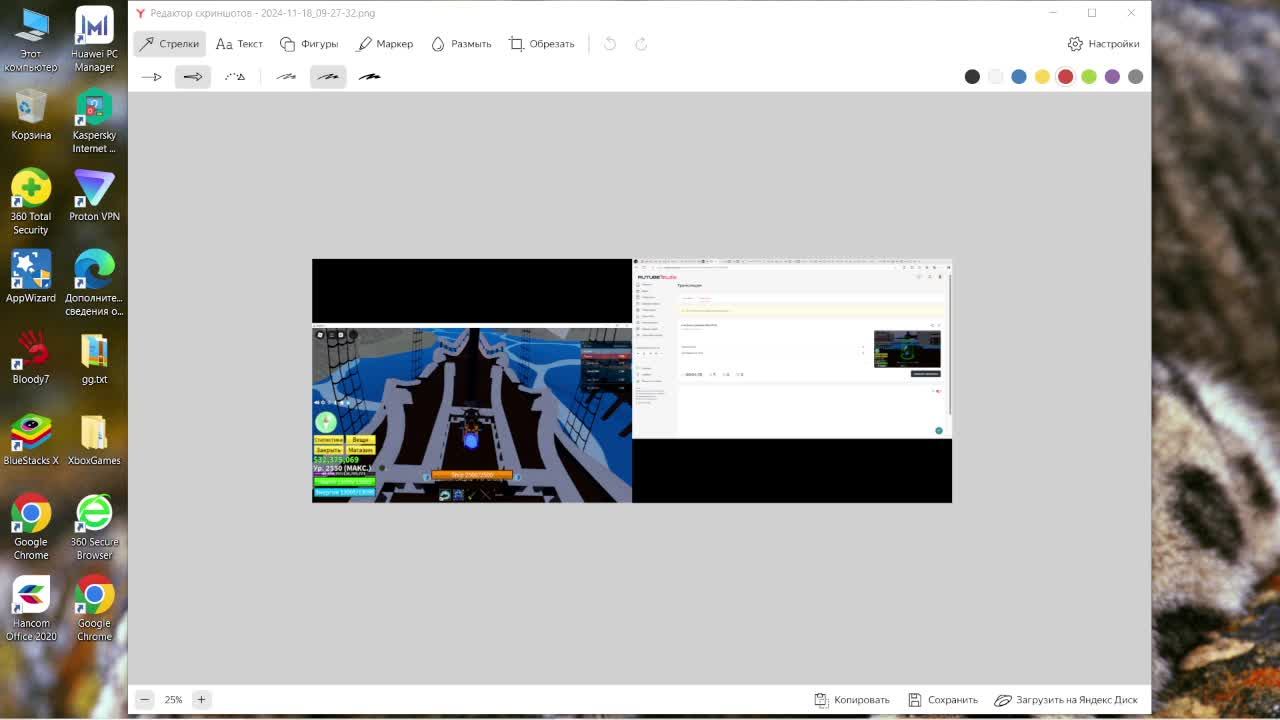Open Google Chrome above Hancom Office
The width and height of the screenshot is (1280, 720).
[31, 527]
